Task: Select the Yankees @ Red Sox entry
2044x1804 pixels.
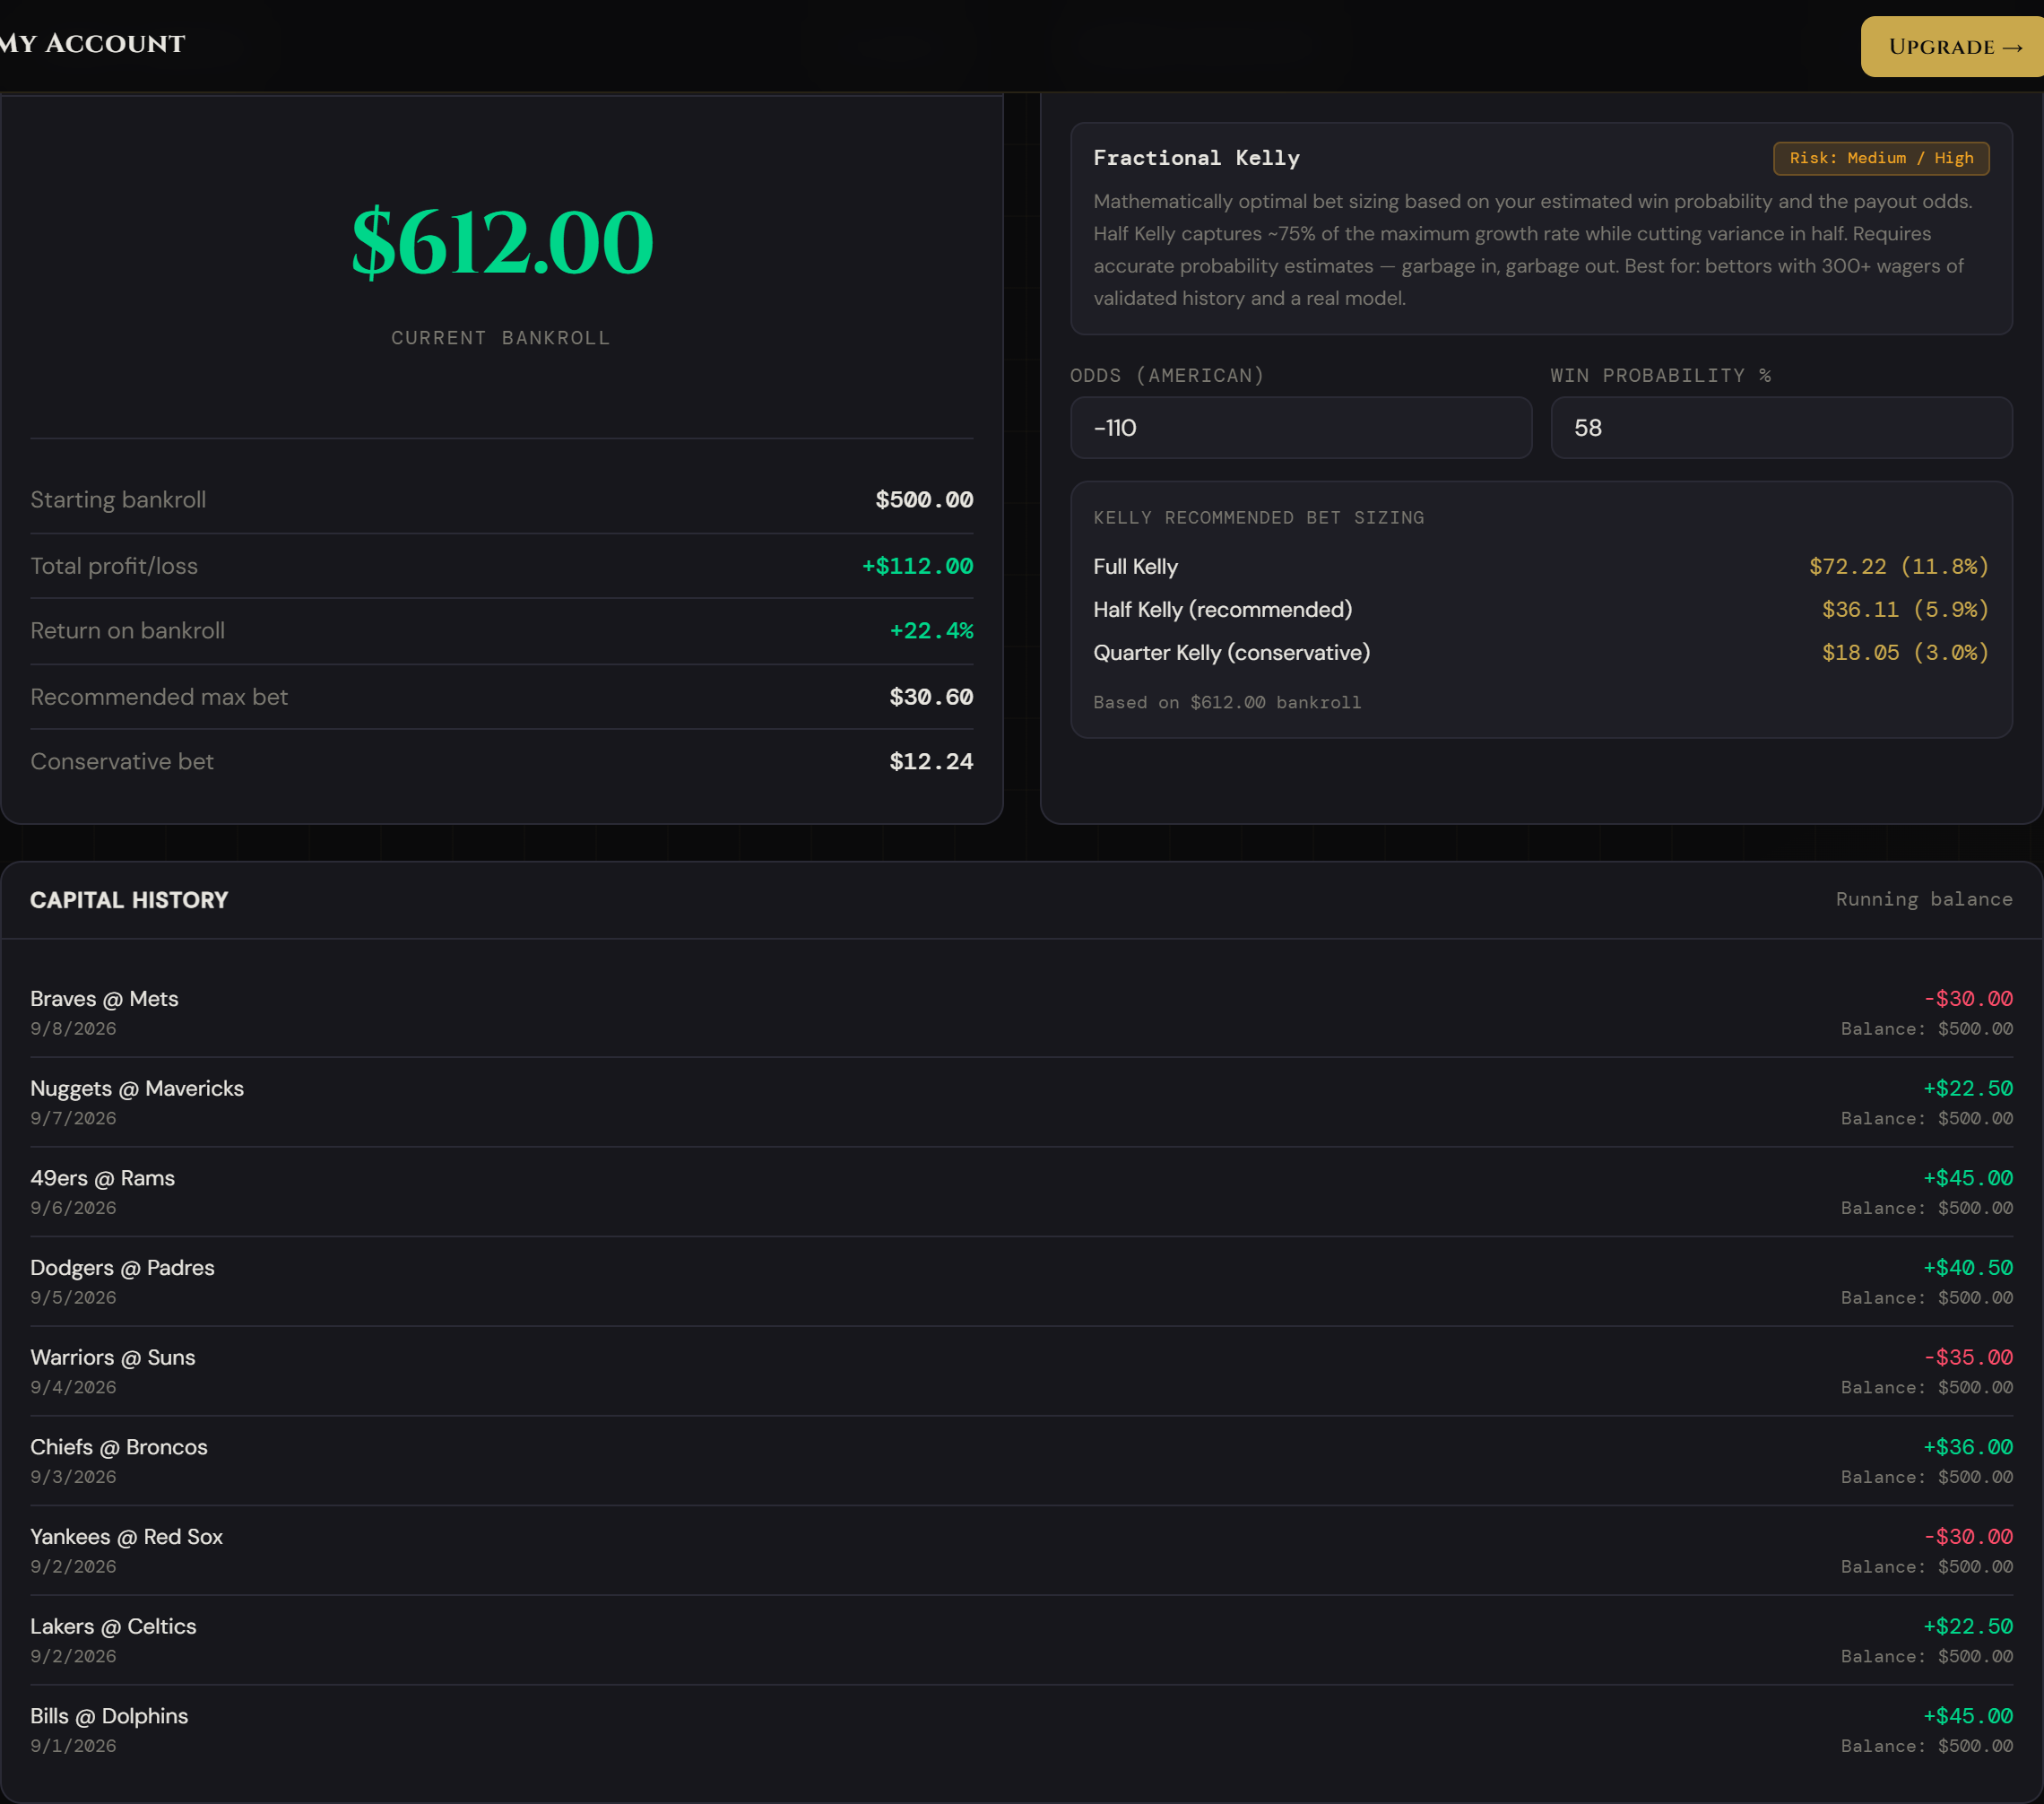Action: [x=1021, y=1551]
